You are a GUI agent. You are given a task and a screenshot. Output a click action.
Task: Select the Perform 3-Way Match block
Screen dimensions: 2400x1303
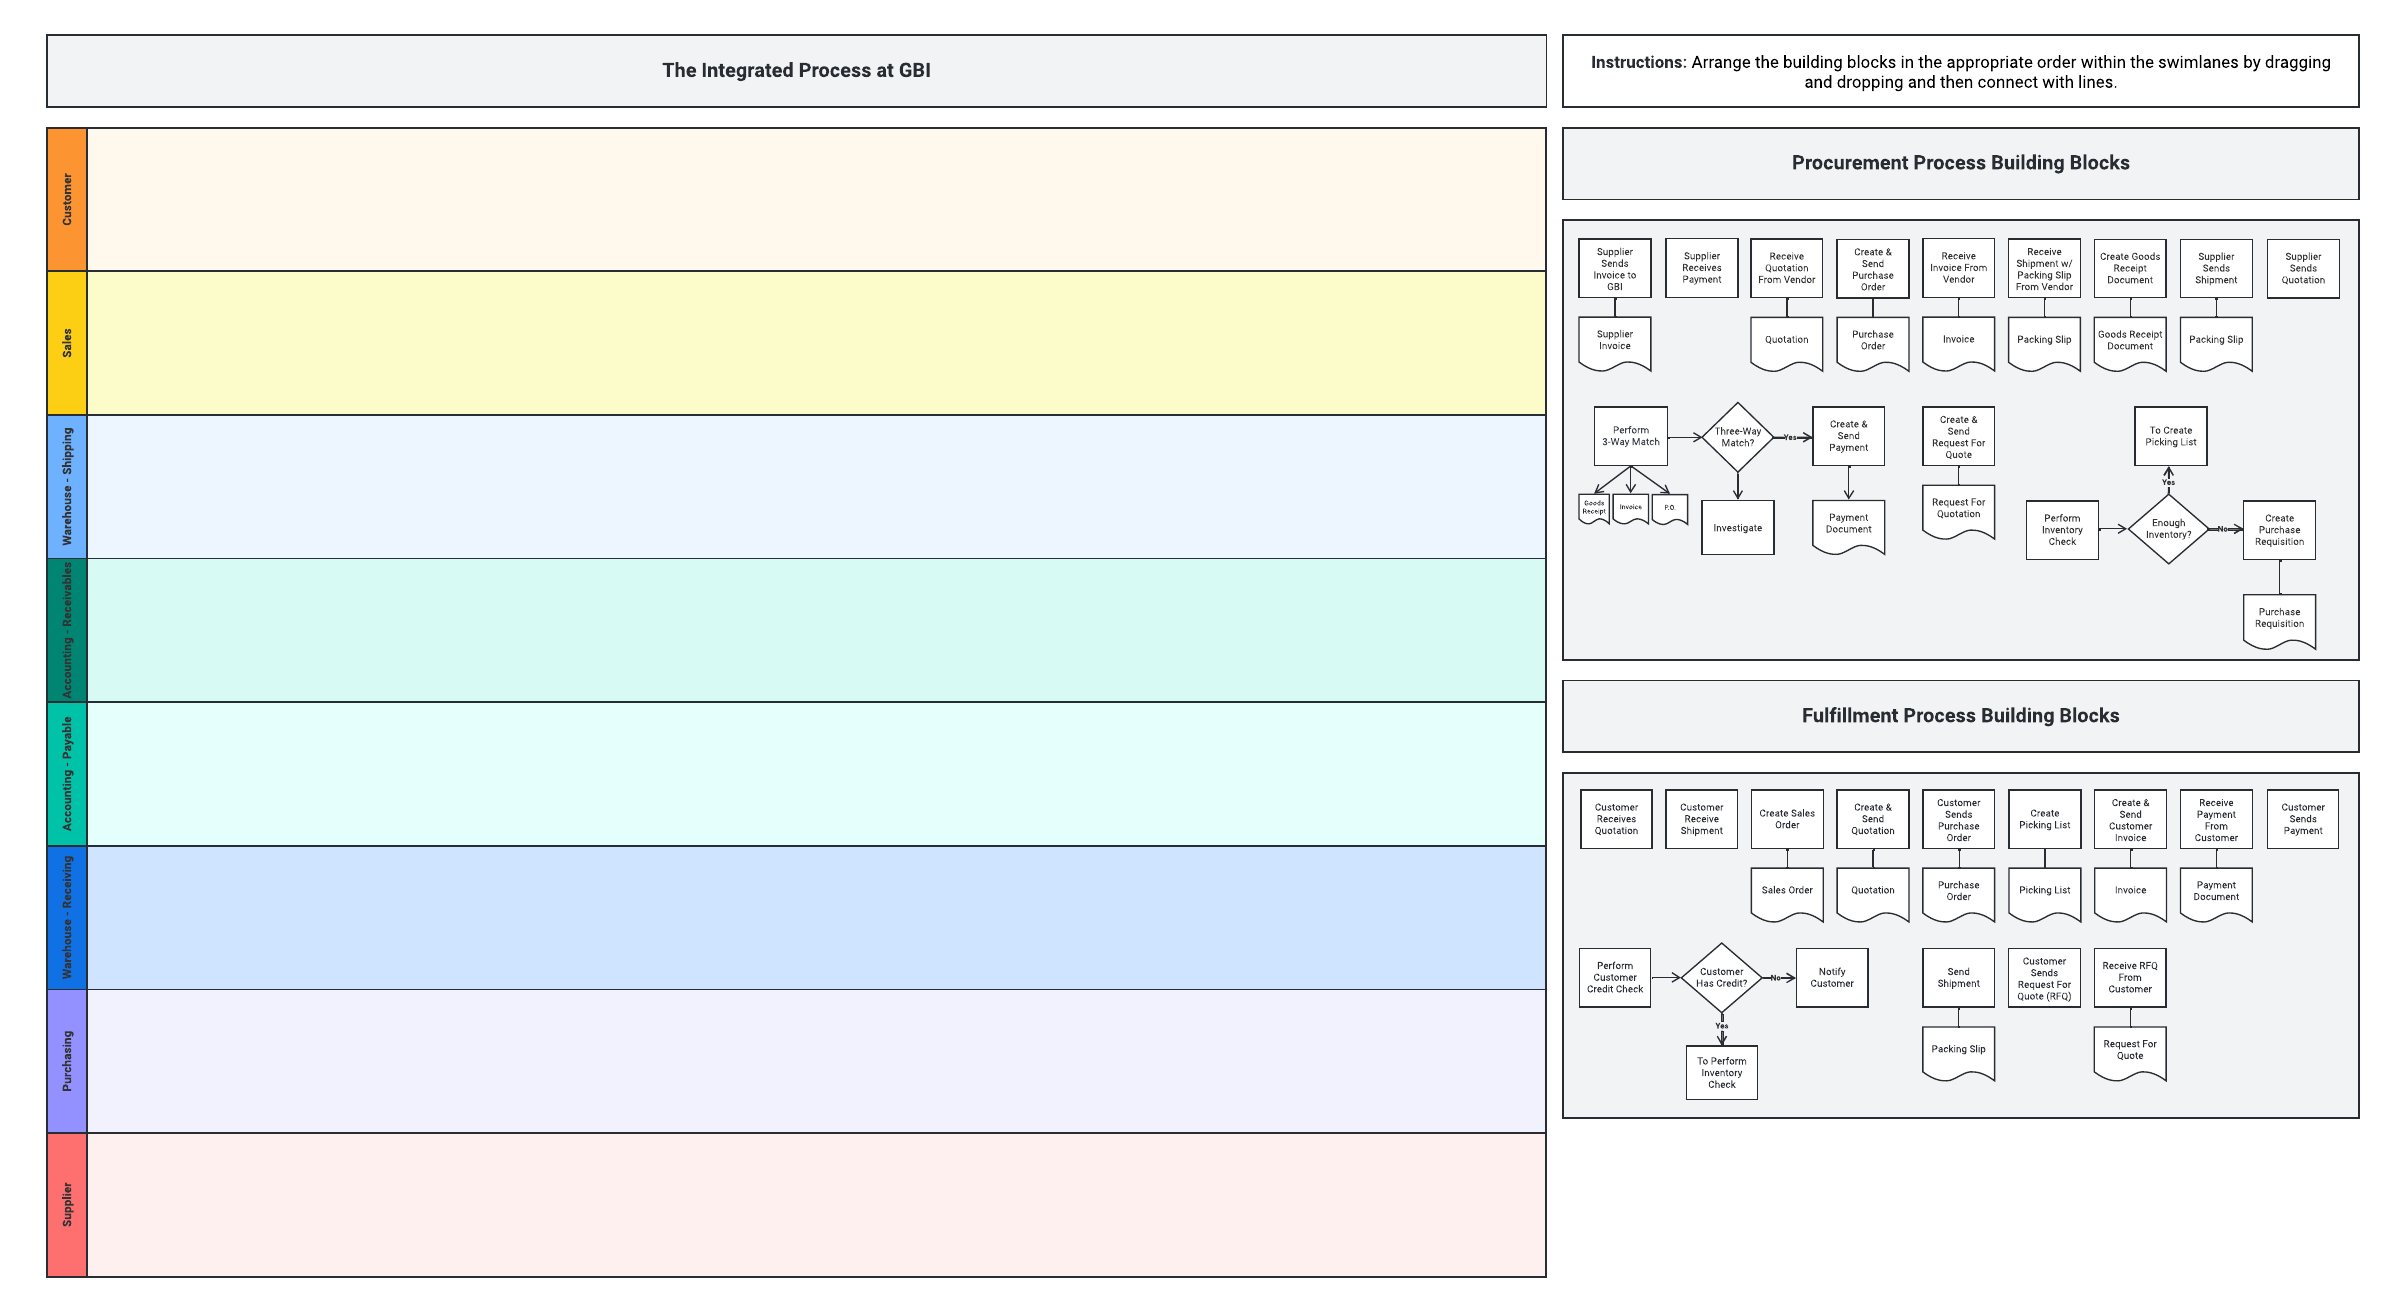(x=1630, y=436)
